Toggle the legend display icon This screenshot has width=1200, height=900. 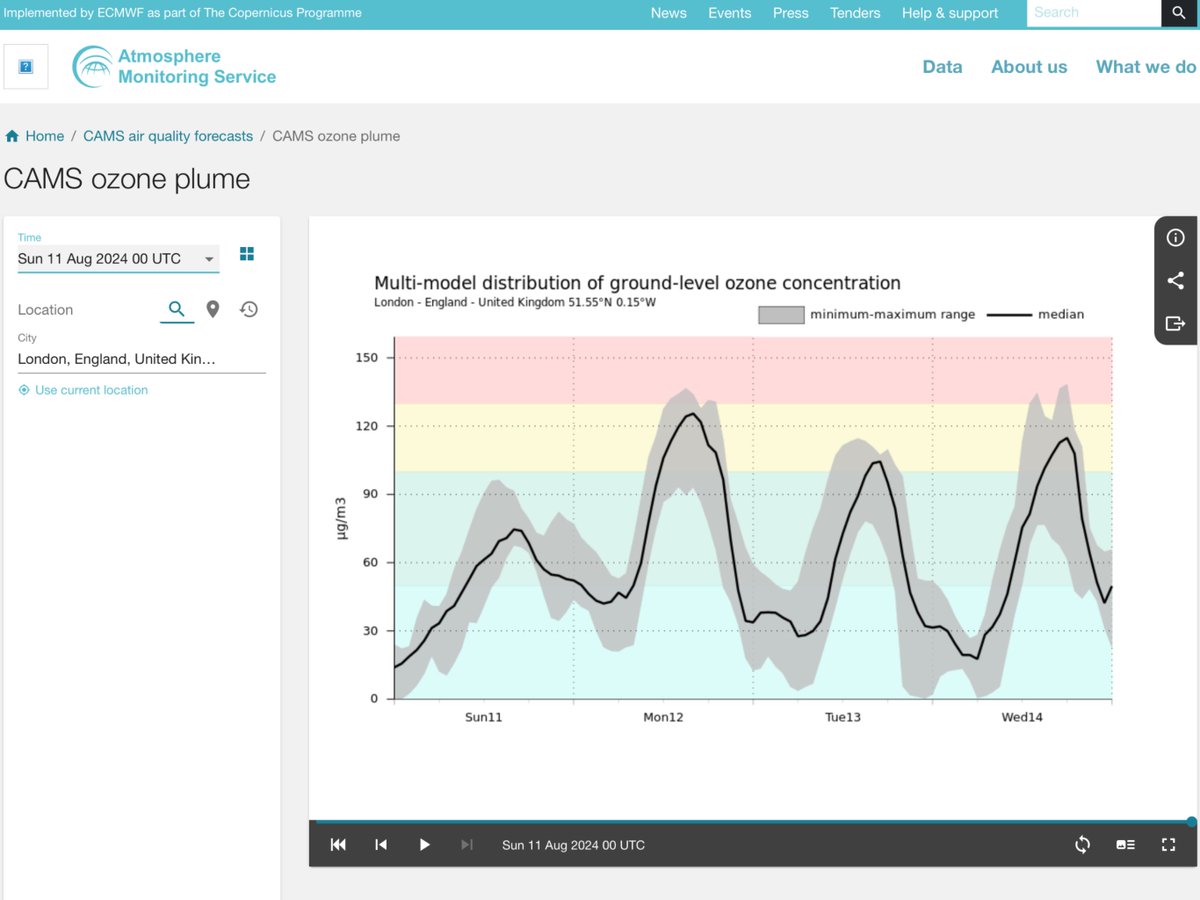(1125, 845)
